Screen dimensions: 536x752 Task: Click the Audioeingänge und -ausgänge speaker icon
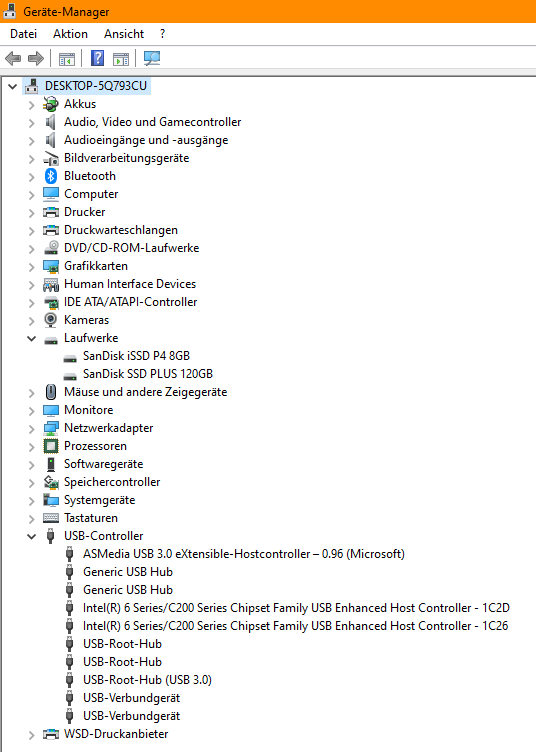(x=50, y=140)
